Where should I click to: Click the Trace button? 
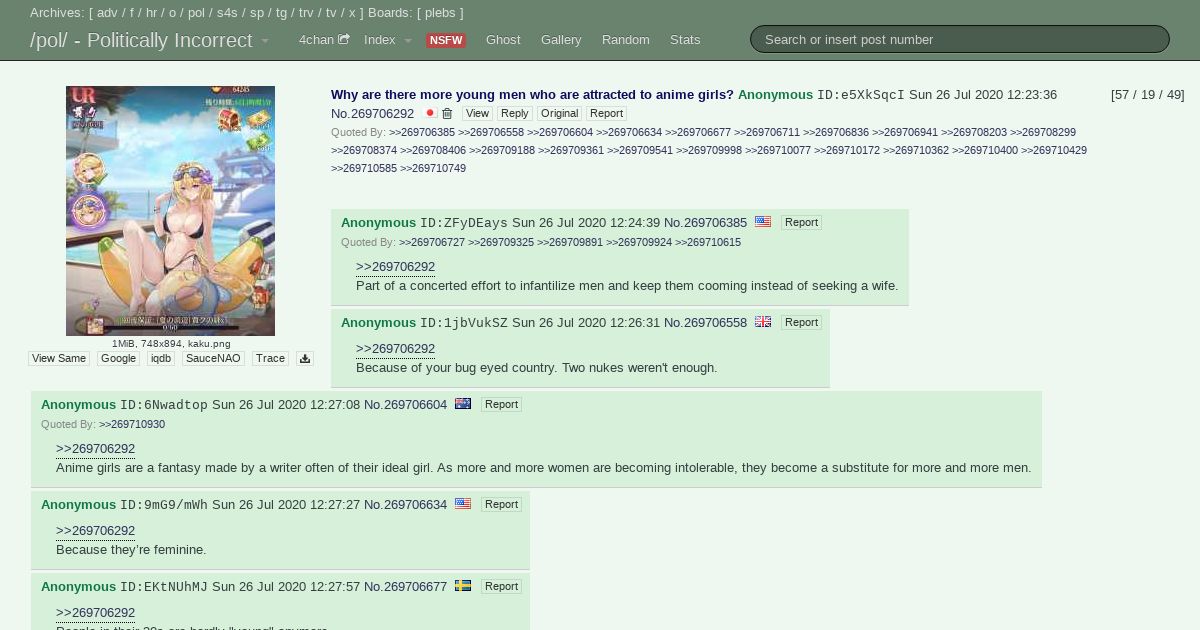270,358
